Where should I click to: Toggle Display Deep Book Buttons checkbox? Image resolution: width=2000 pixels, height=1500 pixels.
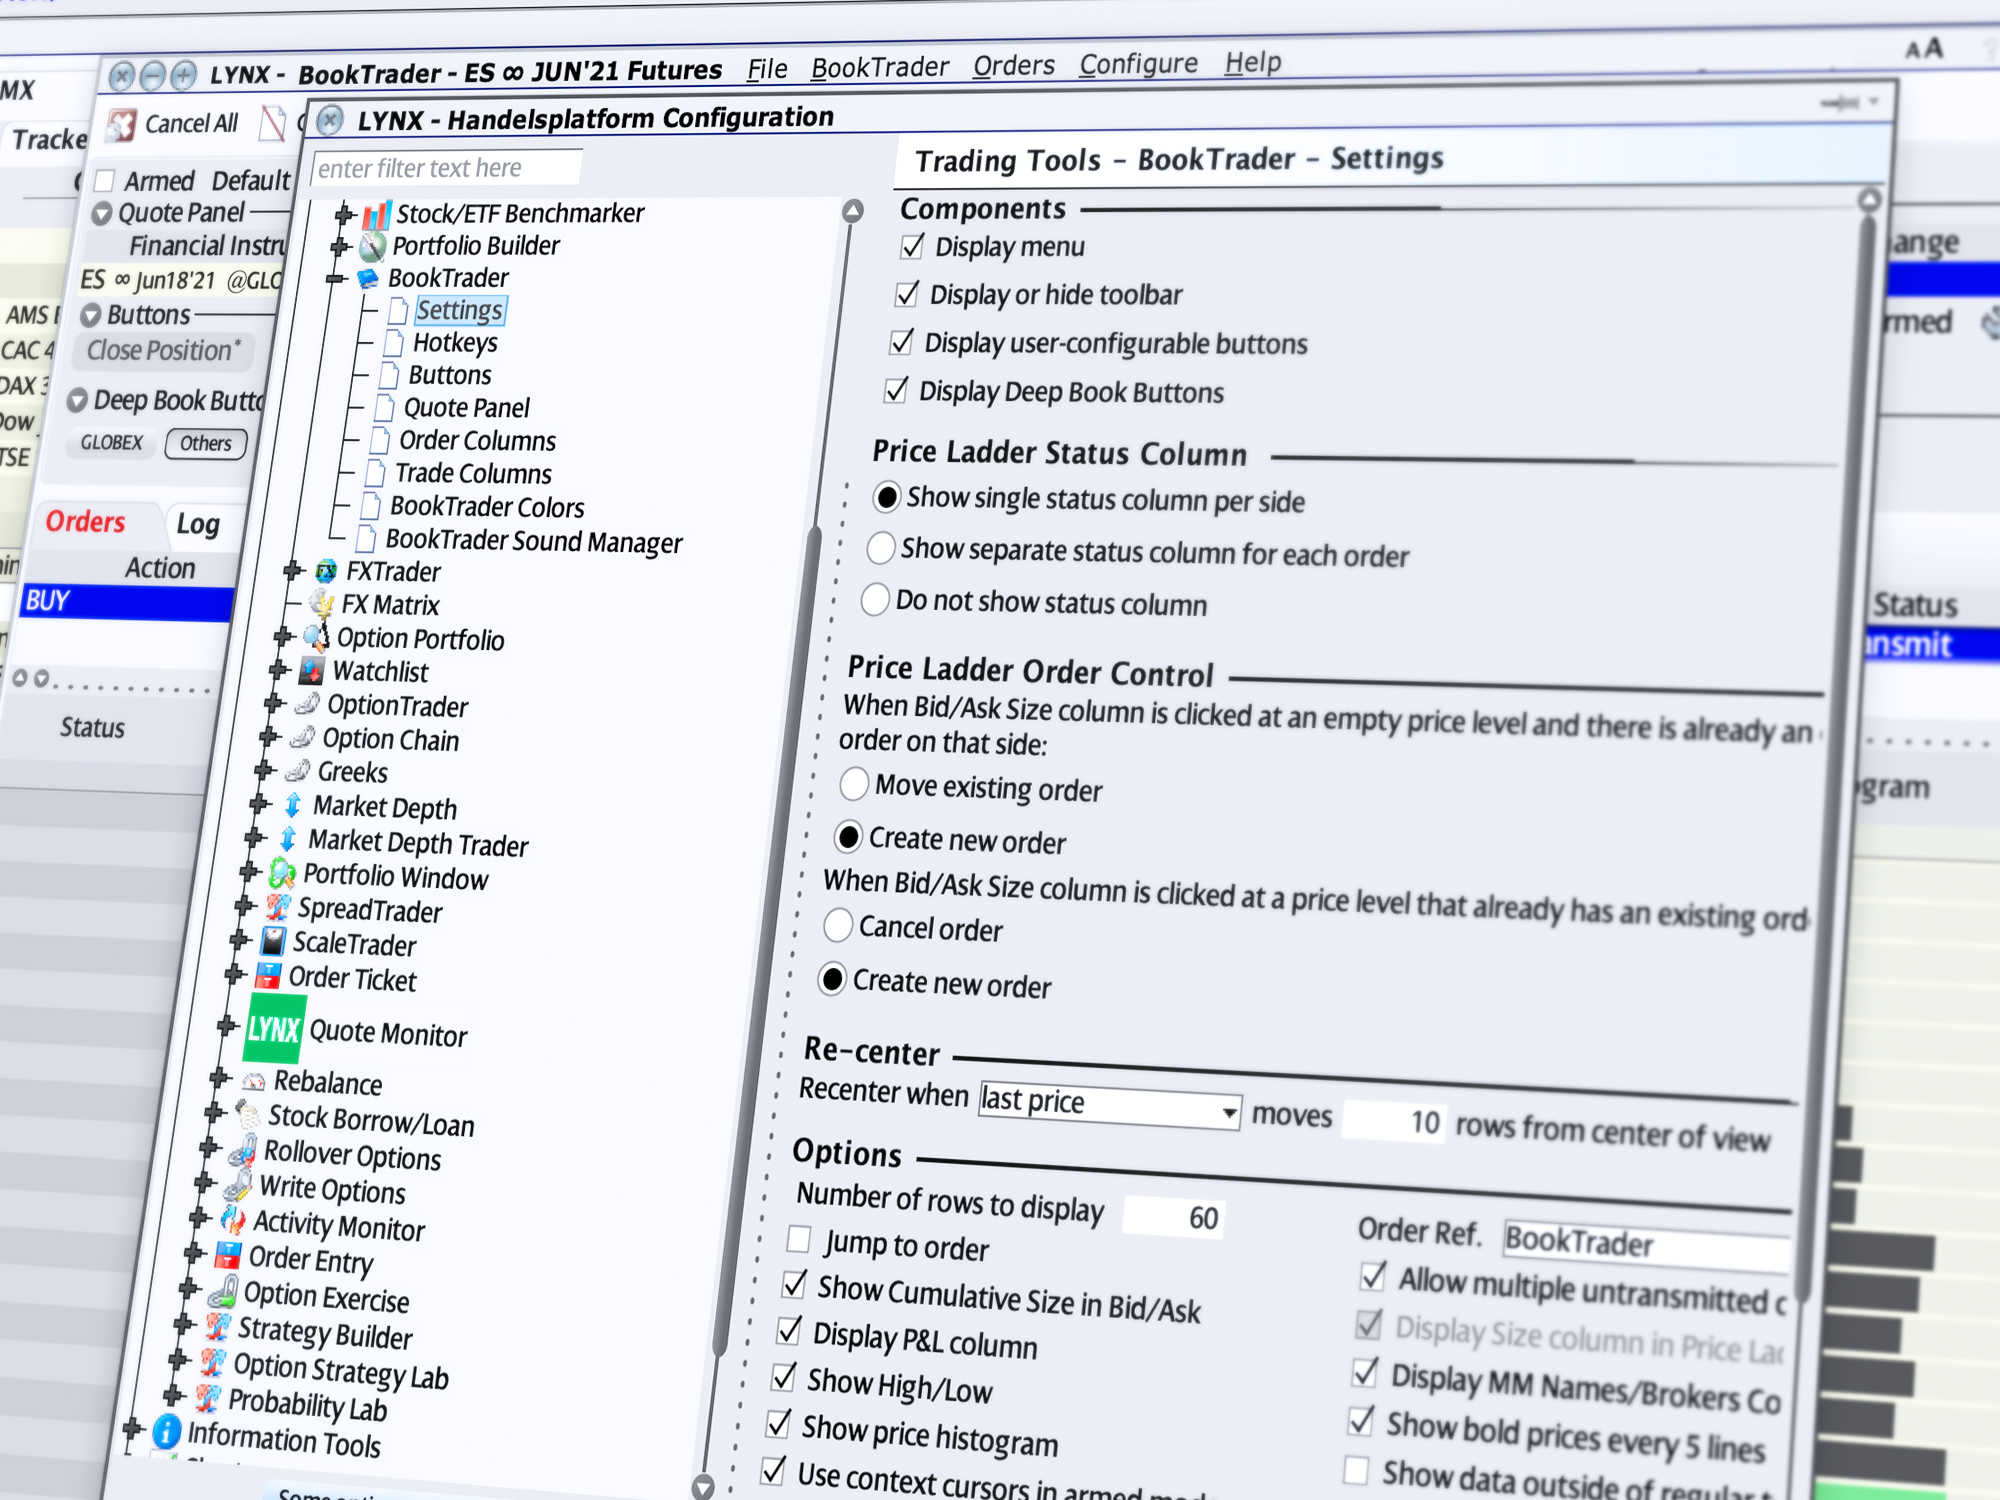(x=896, y=391)
